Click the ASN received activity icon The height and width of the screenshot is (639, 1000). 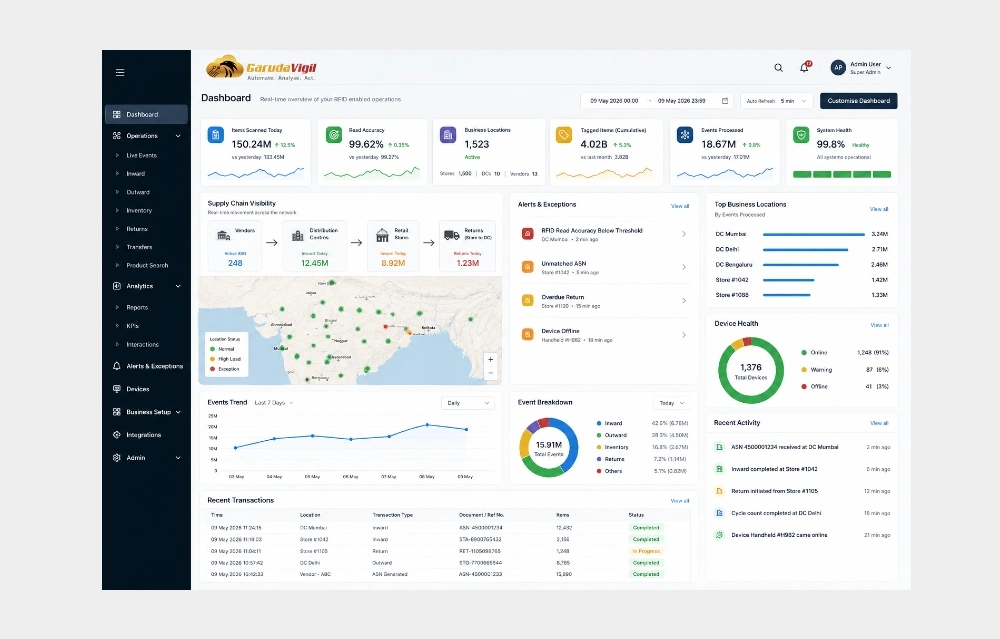719,447
